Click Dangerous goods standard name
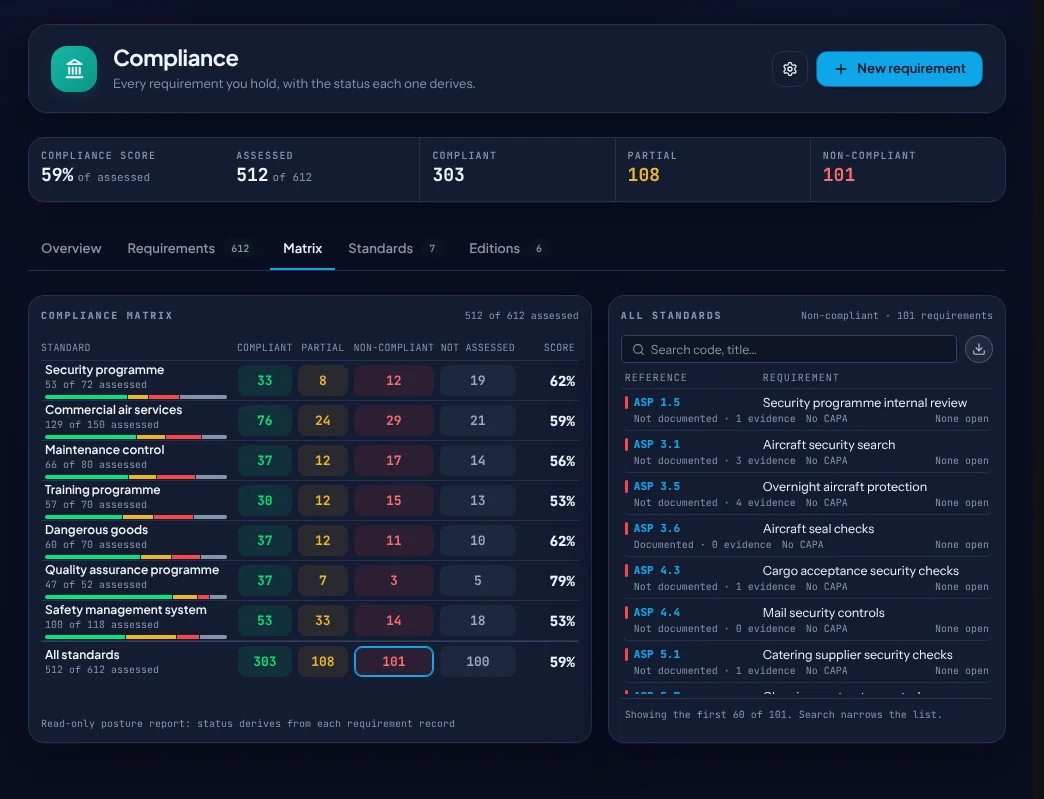The height and width of the screenshot is (799, 1044). (97, 529)
